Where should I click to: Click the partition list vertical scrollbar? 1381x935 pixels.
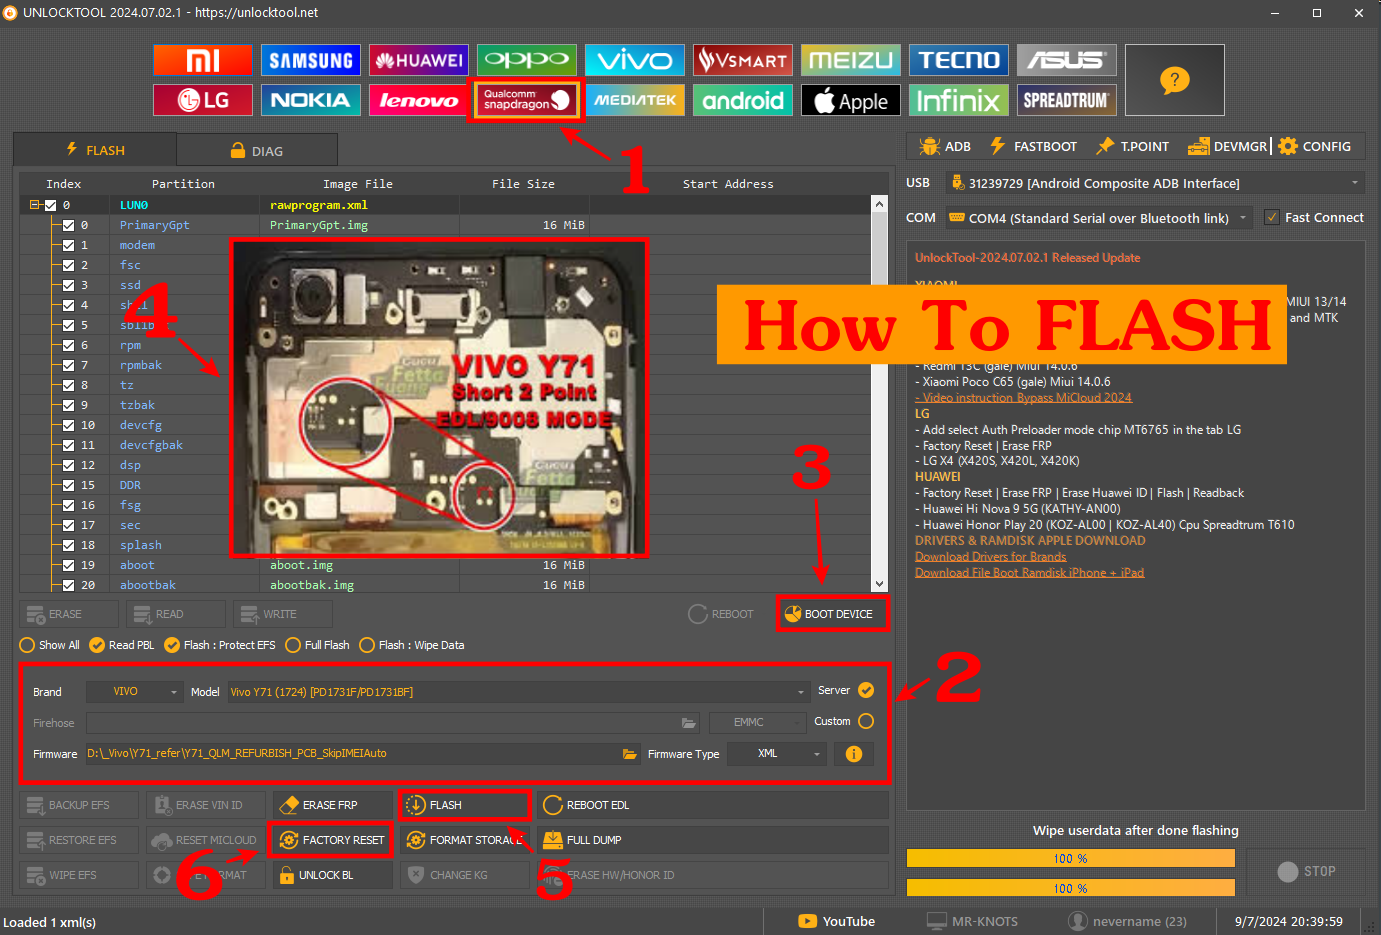879,394
